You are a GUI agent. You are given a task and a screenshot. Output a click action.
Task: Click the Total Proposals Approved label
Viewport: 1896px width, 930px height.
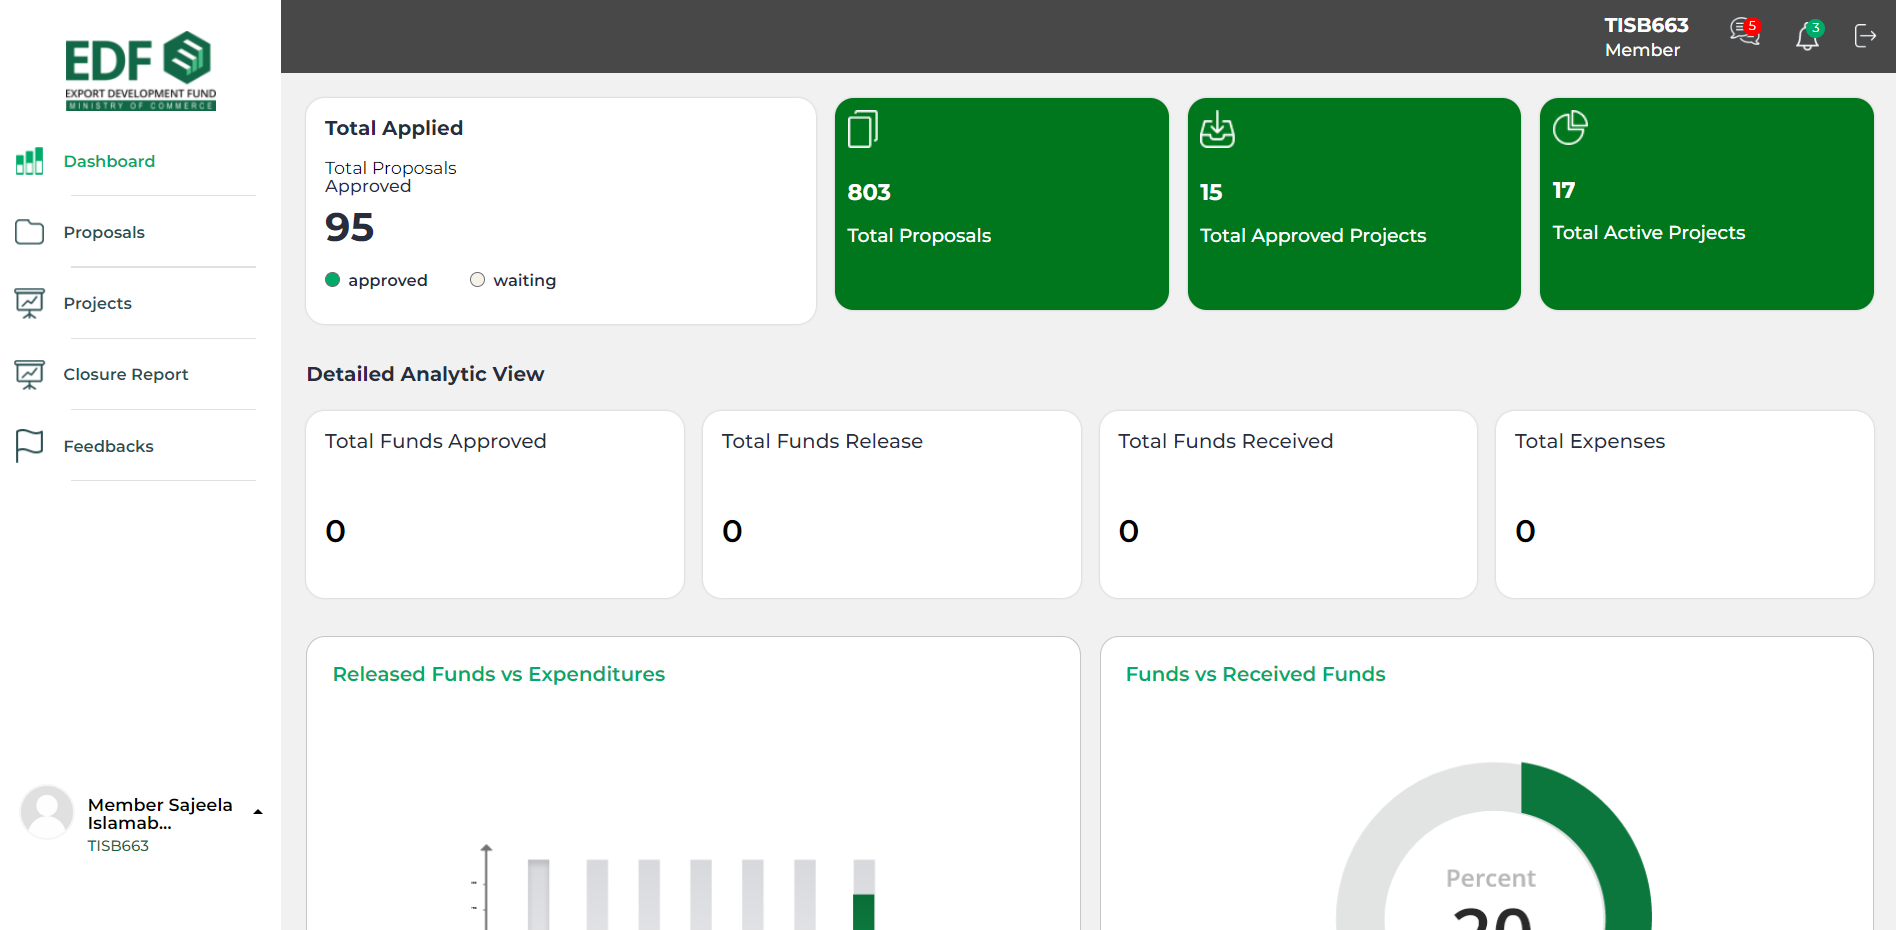(x=390, y=177)
